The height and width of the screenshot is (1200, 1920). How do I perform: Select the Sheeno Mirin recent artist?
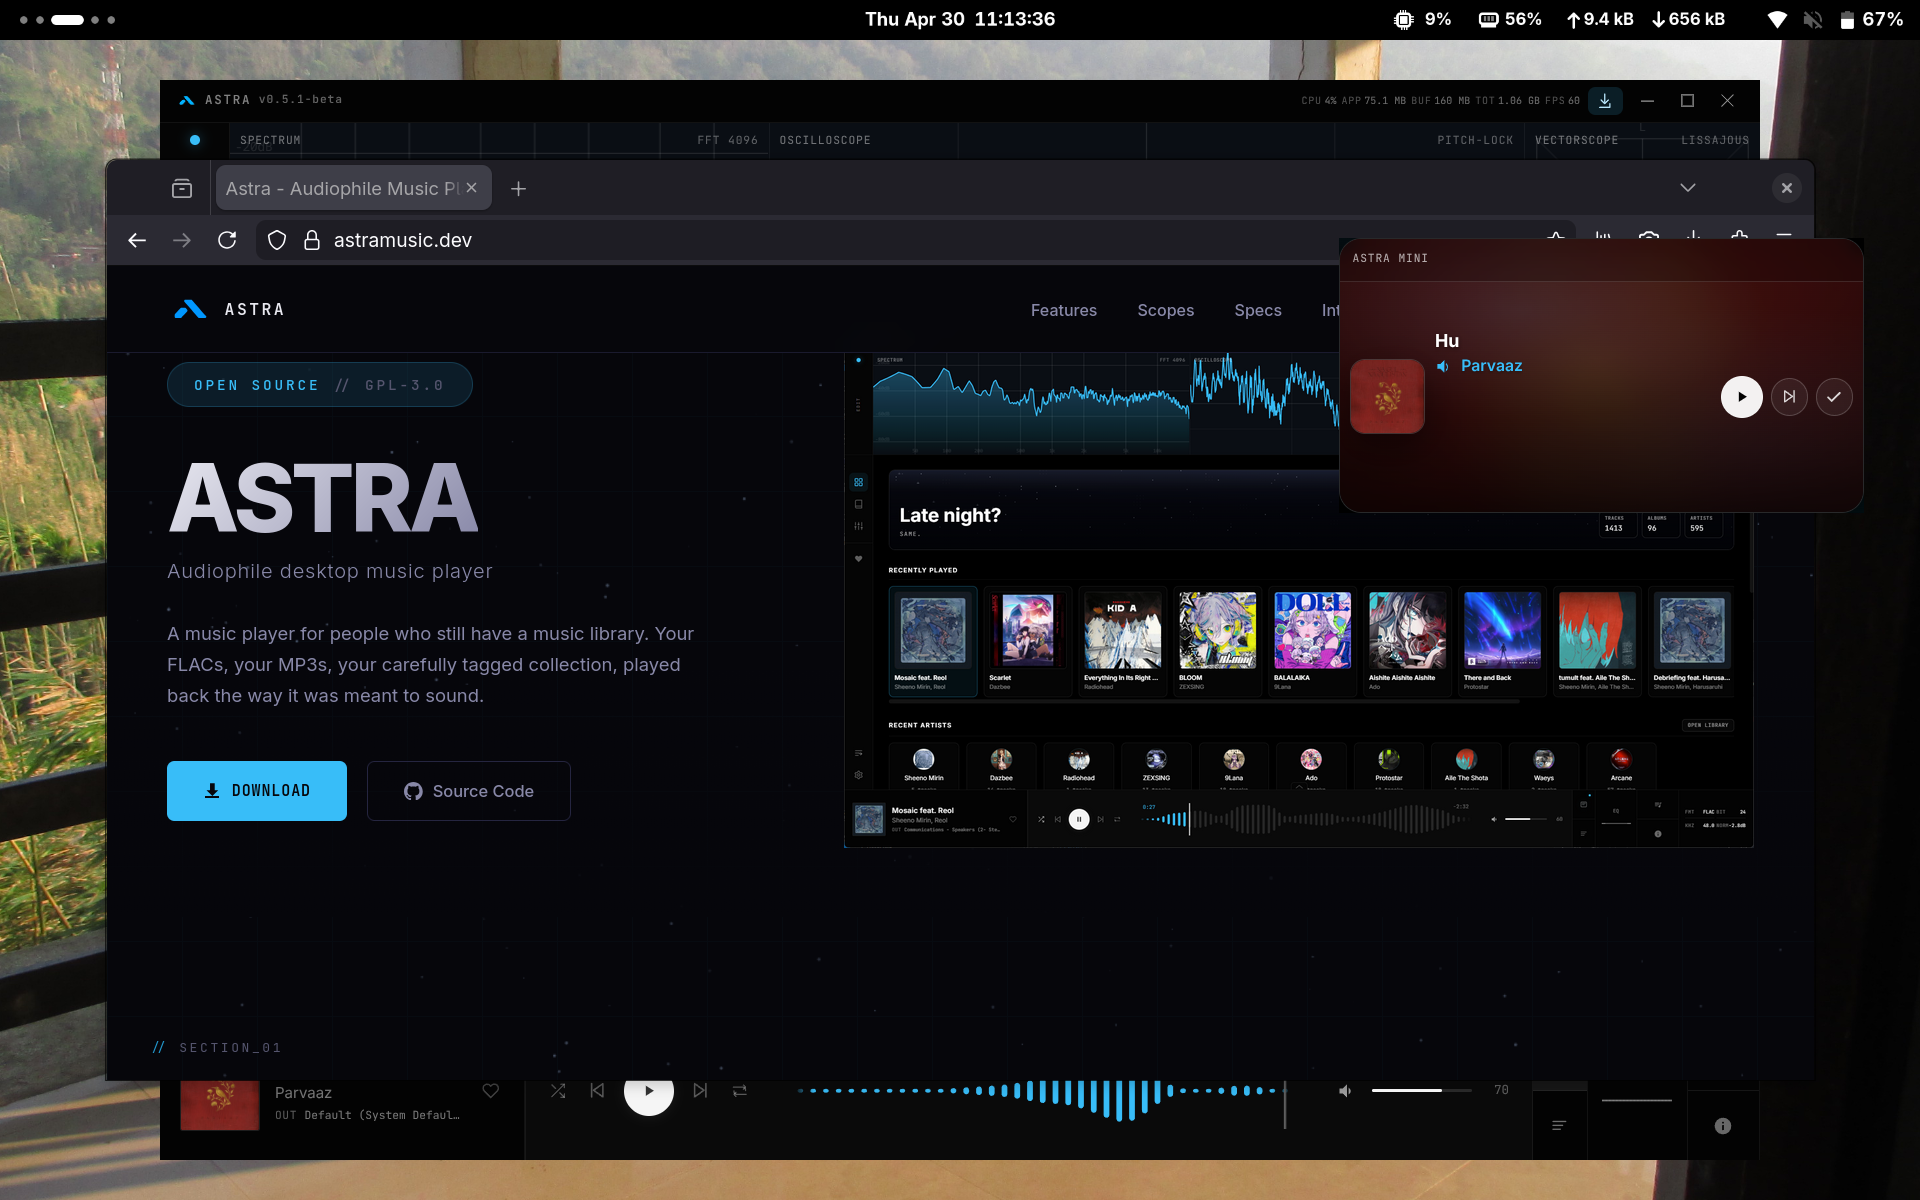point(924,765)
